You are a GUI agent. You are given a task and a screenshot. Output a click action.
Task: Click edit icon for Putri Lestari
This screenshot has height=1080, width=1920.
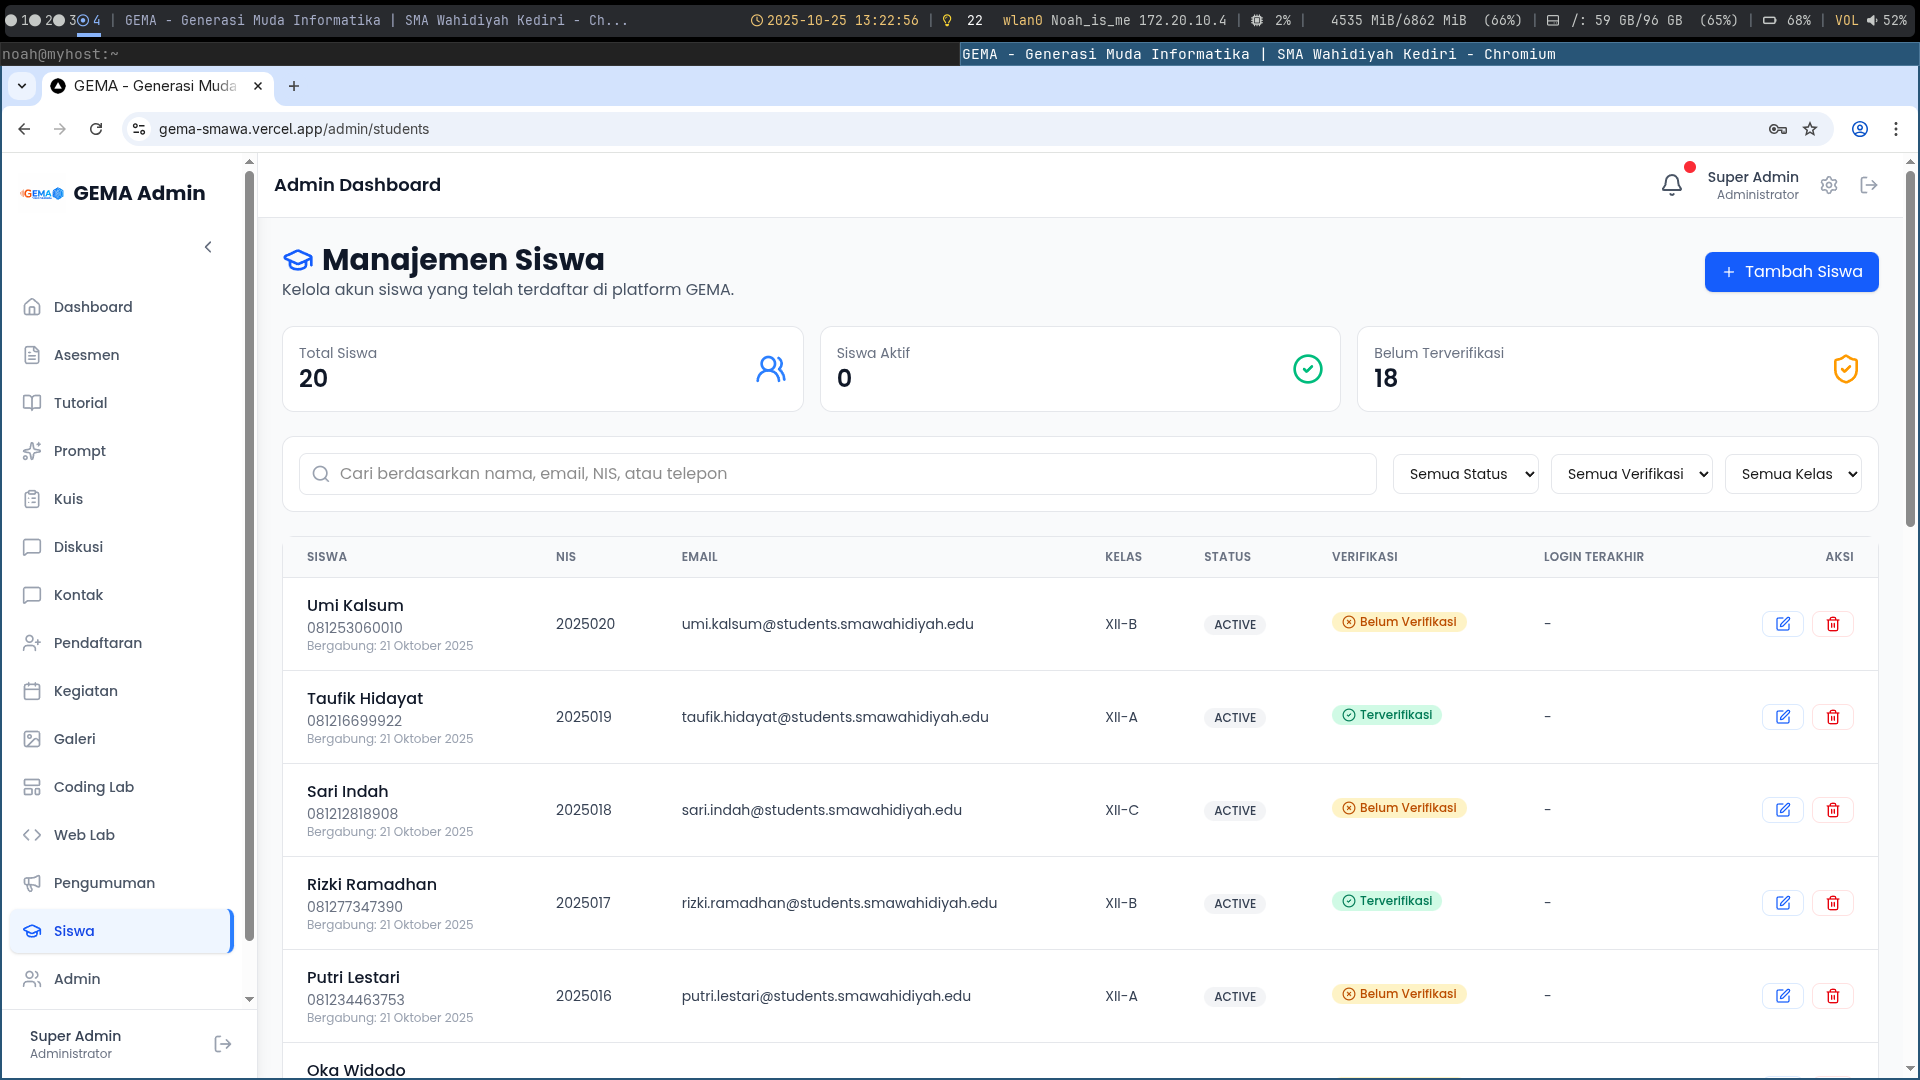click(1782, 996)
